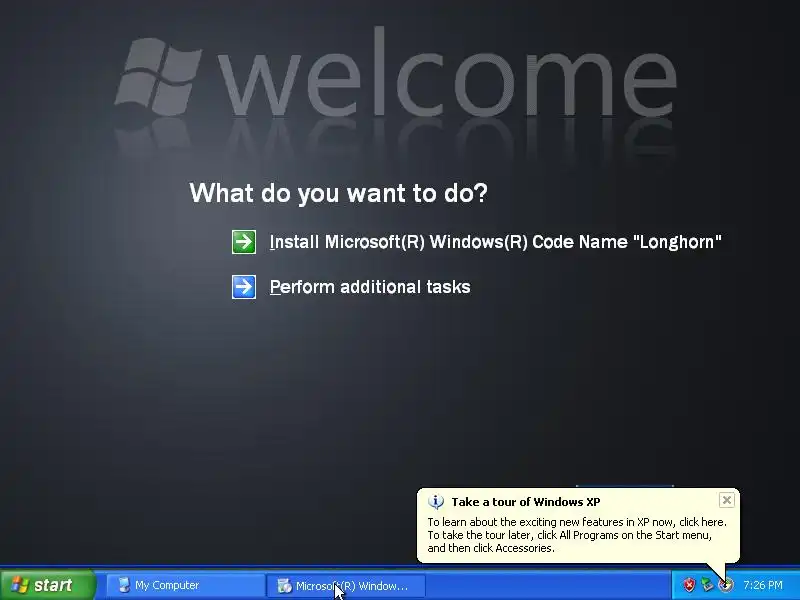Activate the Microsoft(R) Window... taskbar button

click(345, 585)
